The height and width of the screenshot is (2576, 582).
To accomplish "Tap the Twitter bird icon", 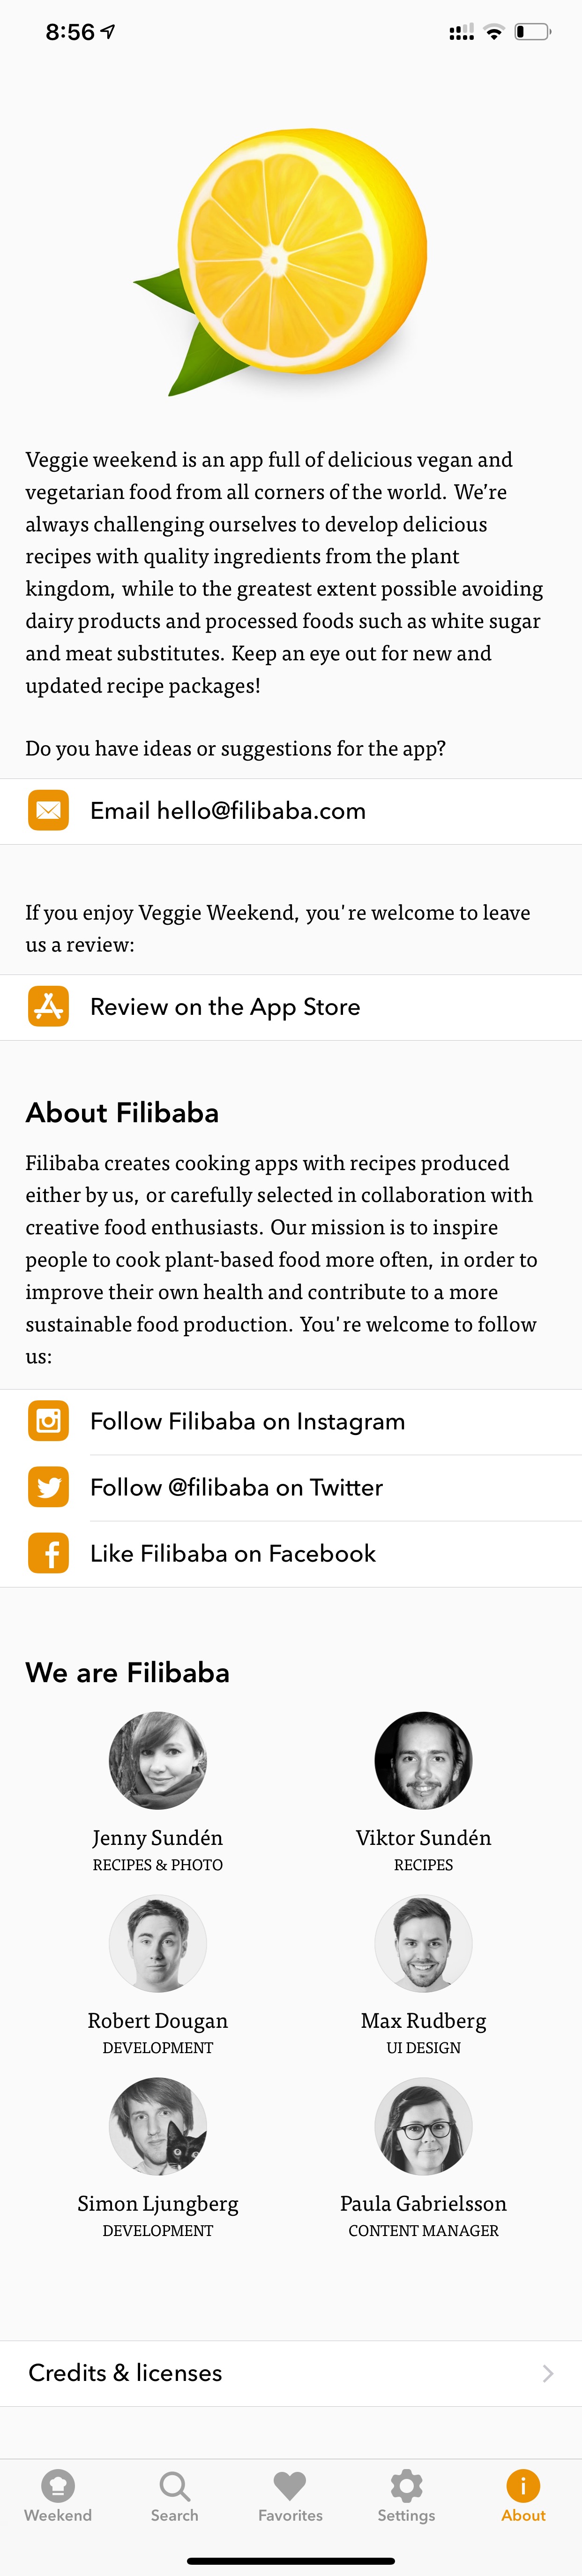I will click(x=48, y=1487).
